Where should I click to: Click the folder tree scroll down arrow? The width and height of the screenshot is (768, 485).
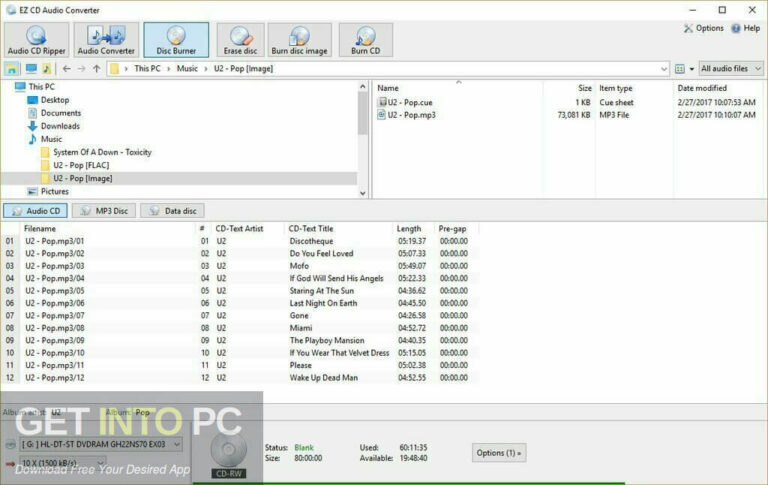coord(362,193)
